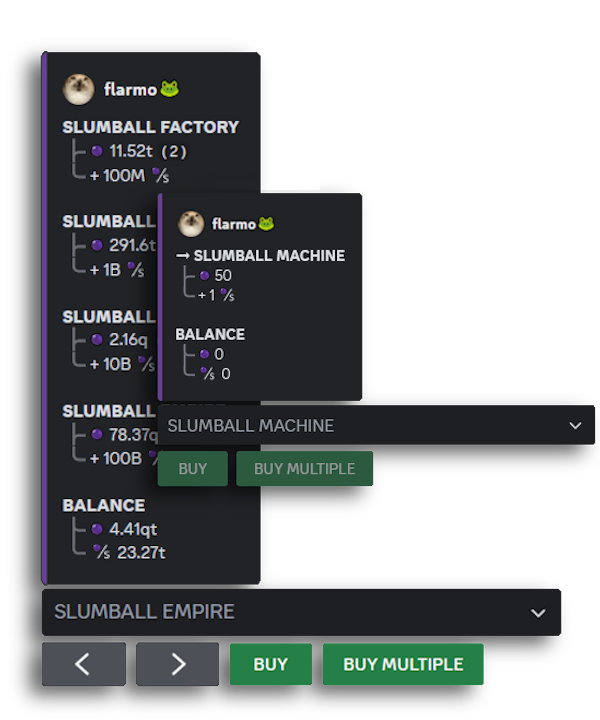This screenshot has height=720, width=600.
Task: Click the SLUMBALL MACHINE heading with arrow
Action: coord(260,255)
